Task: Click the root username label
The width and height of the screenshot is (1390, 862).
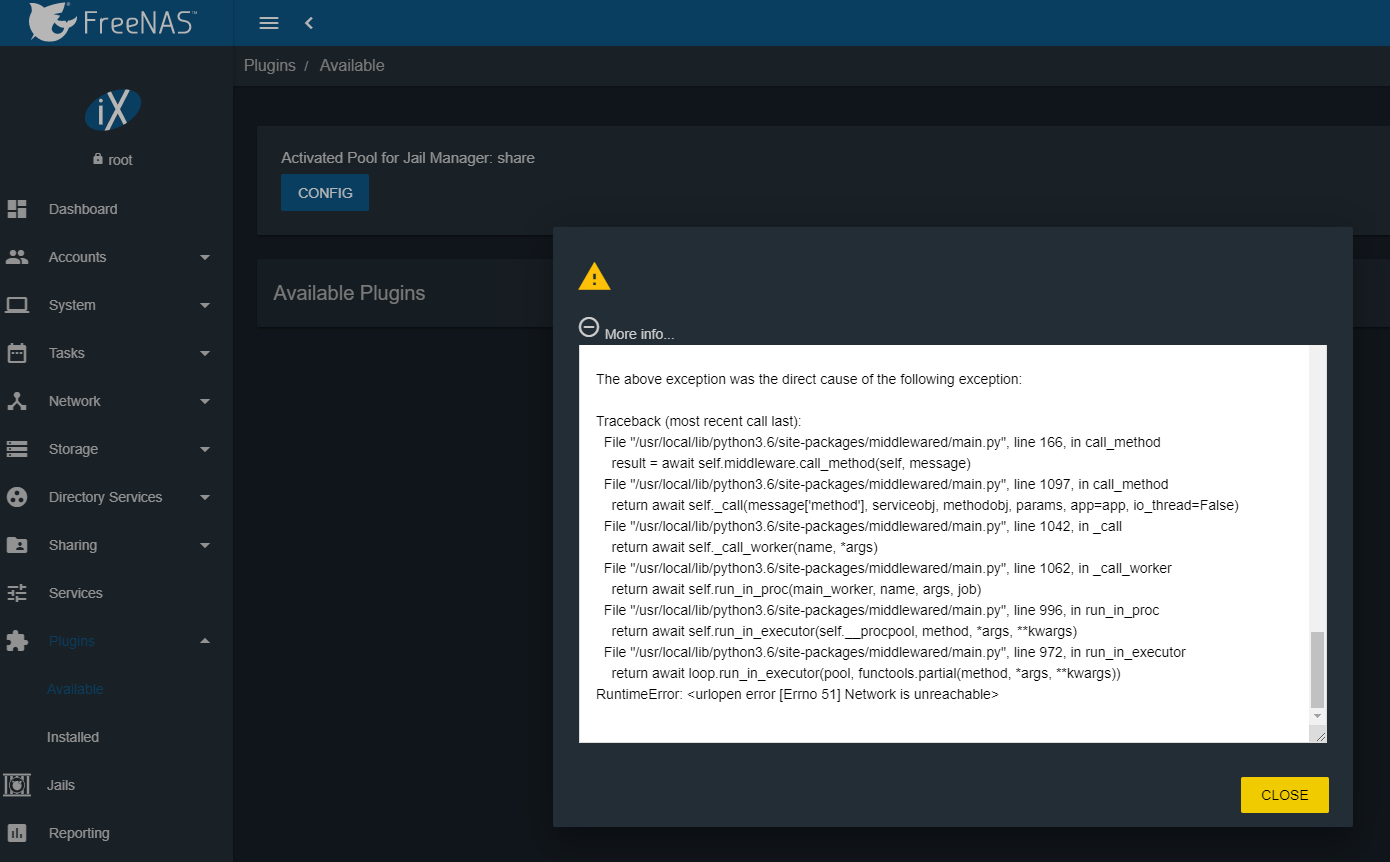Action: click(120, 160)
